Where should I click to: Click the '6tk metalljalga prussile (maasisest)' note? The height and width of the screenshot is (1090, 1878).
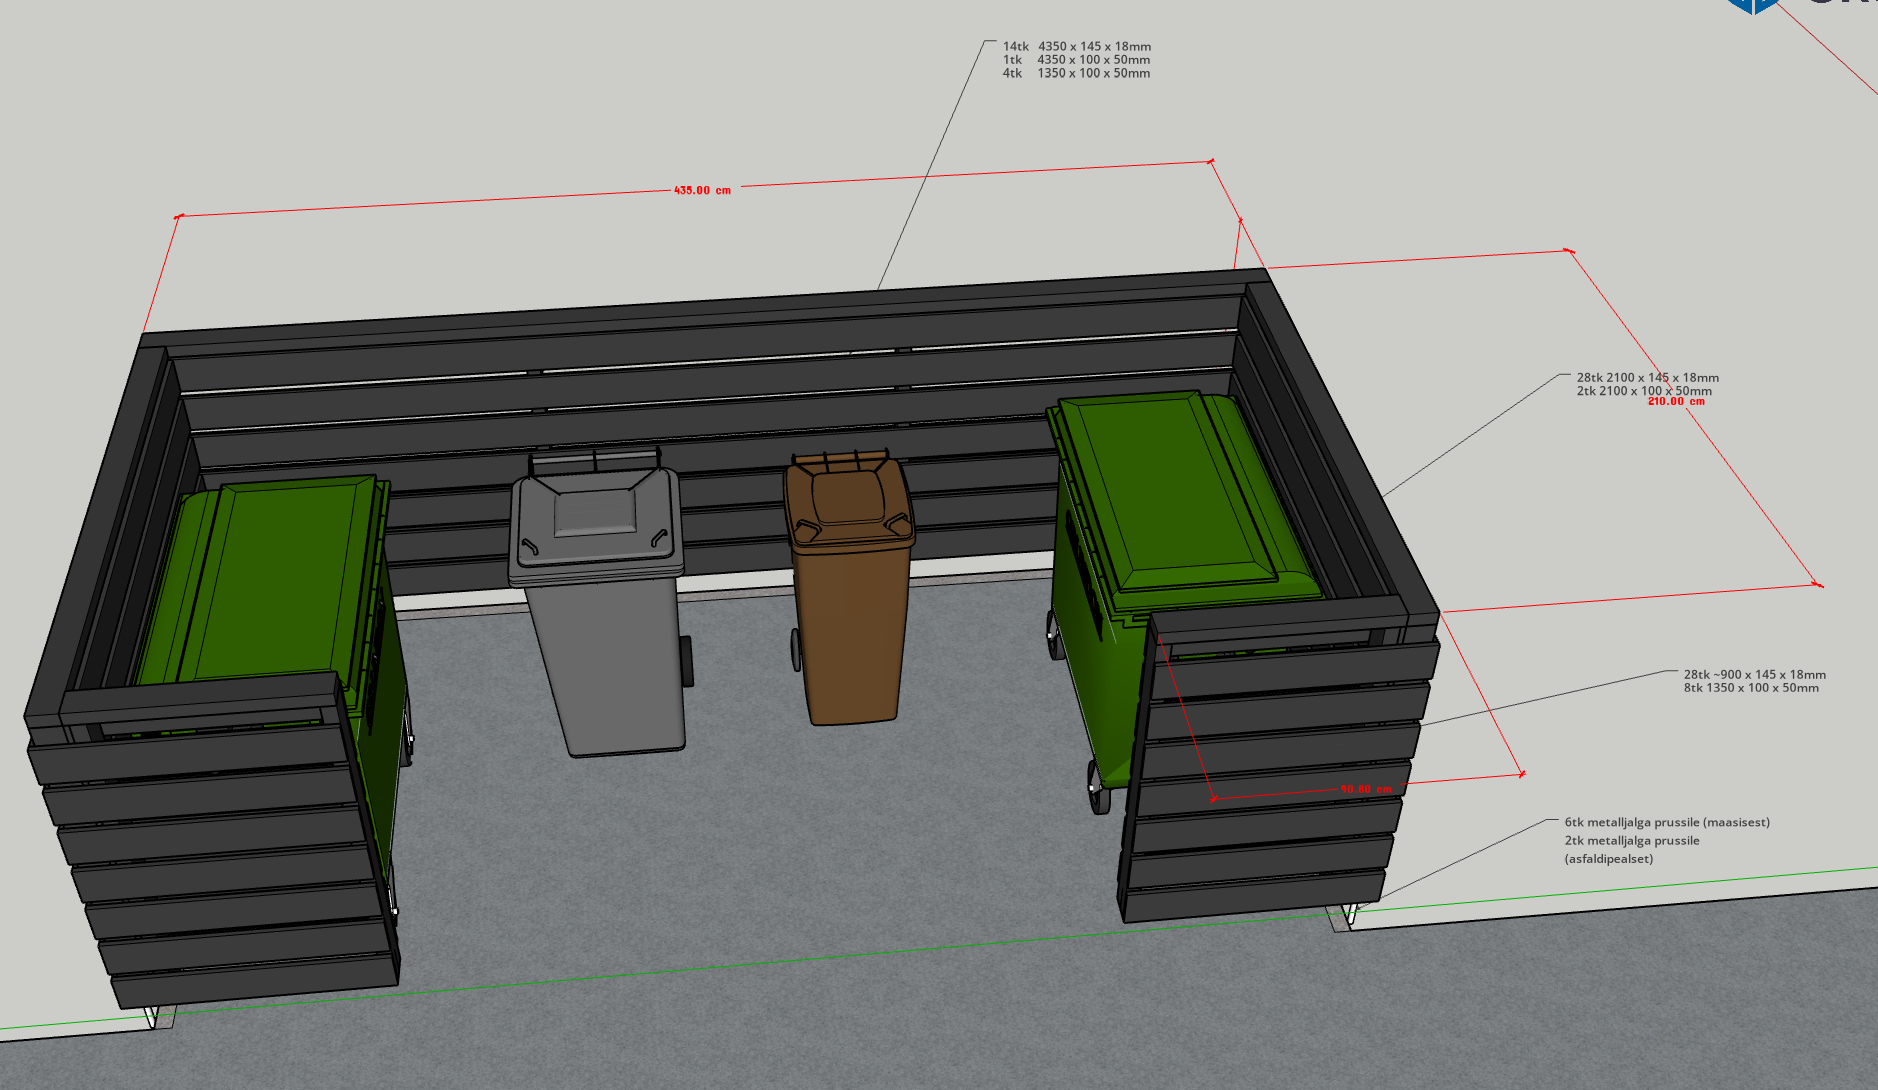(x=1667, y=823)
